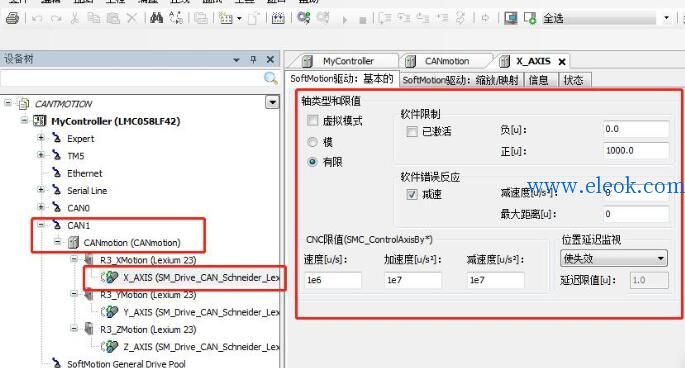685x368 pixels.
Task: Click the MyController device icon in tree
Action: coord(40,121)
